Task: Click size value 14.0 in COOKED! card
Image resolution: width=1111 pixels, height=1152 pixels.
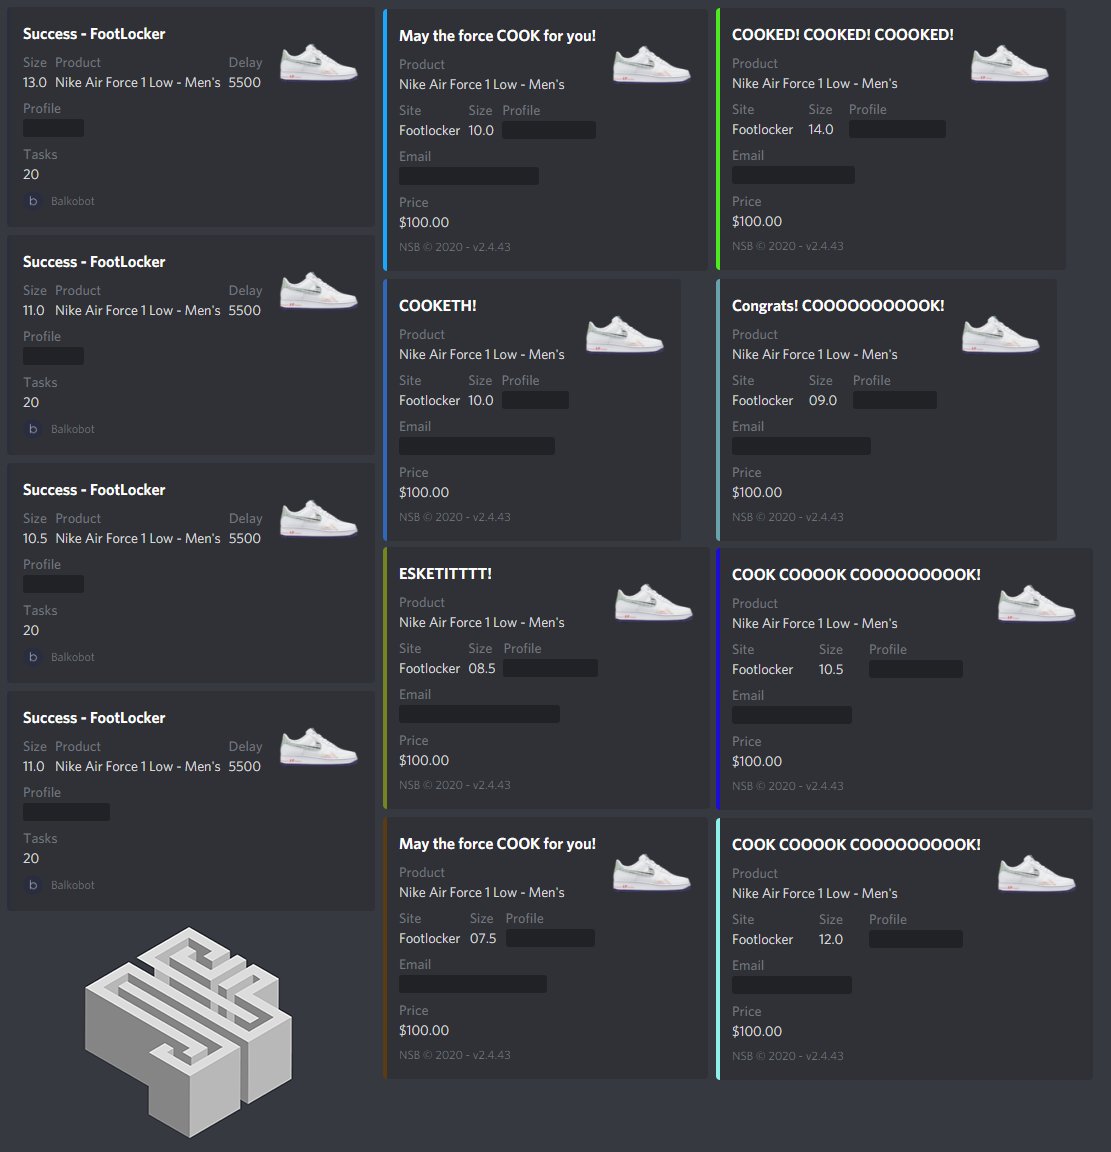Action: (821, 129)
